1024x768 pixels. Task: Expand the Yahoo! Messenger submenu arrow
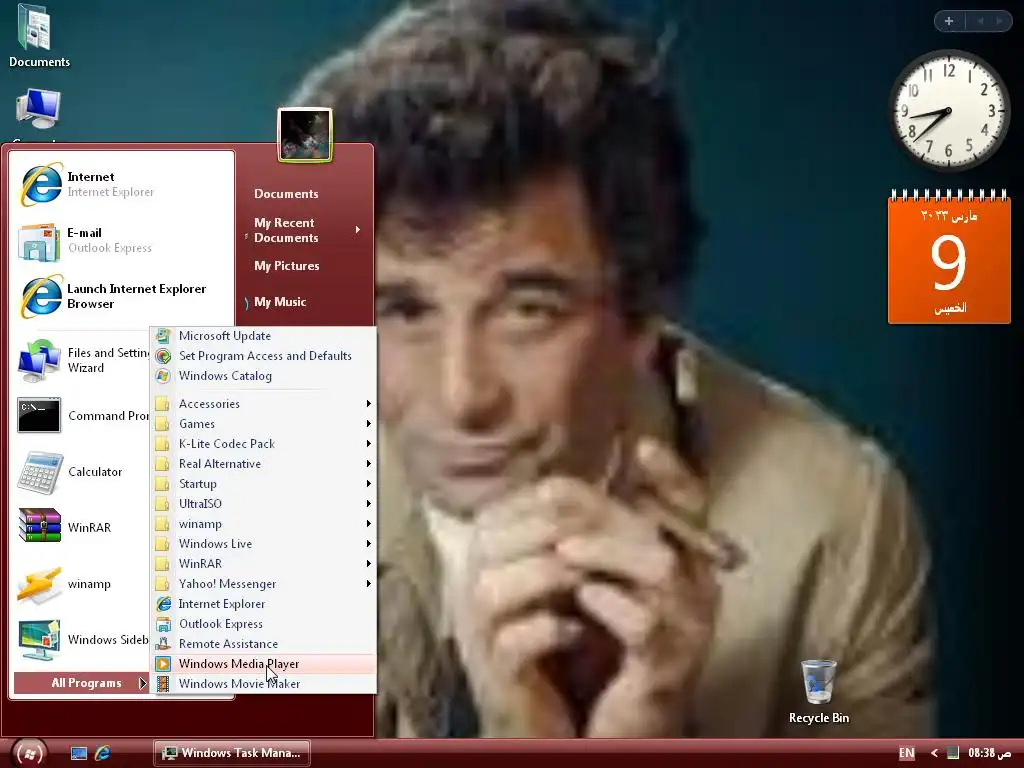(x=368, y=584)
